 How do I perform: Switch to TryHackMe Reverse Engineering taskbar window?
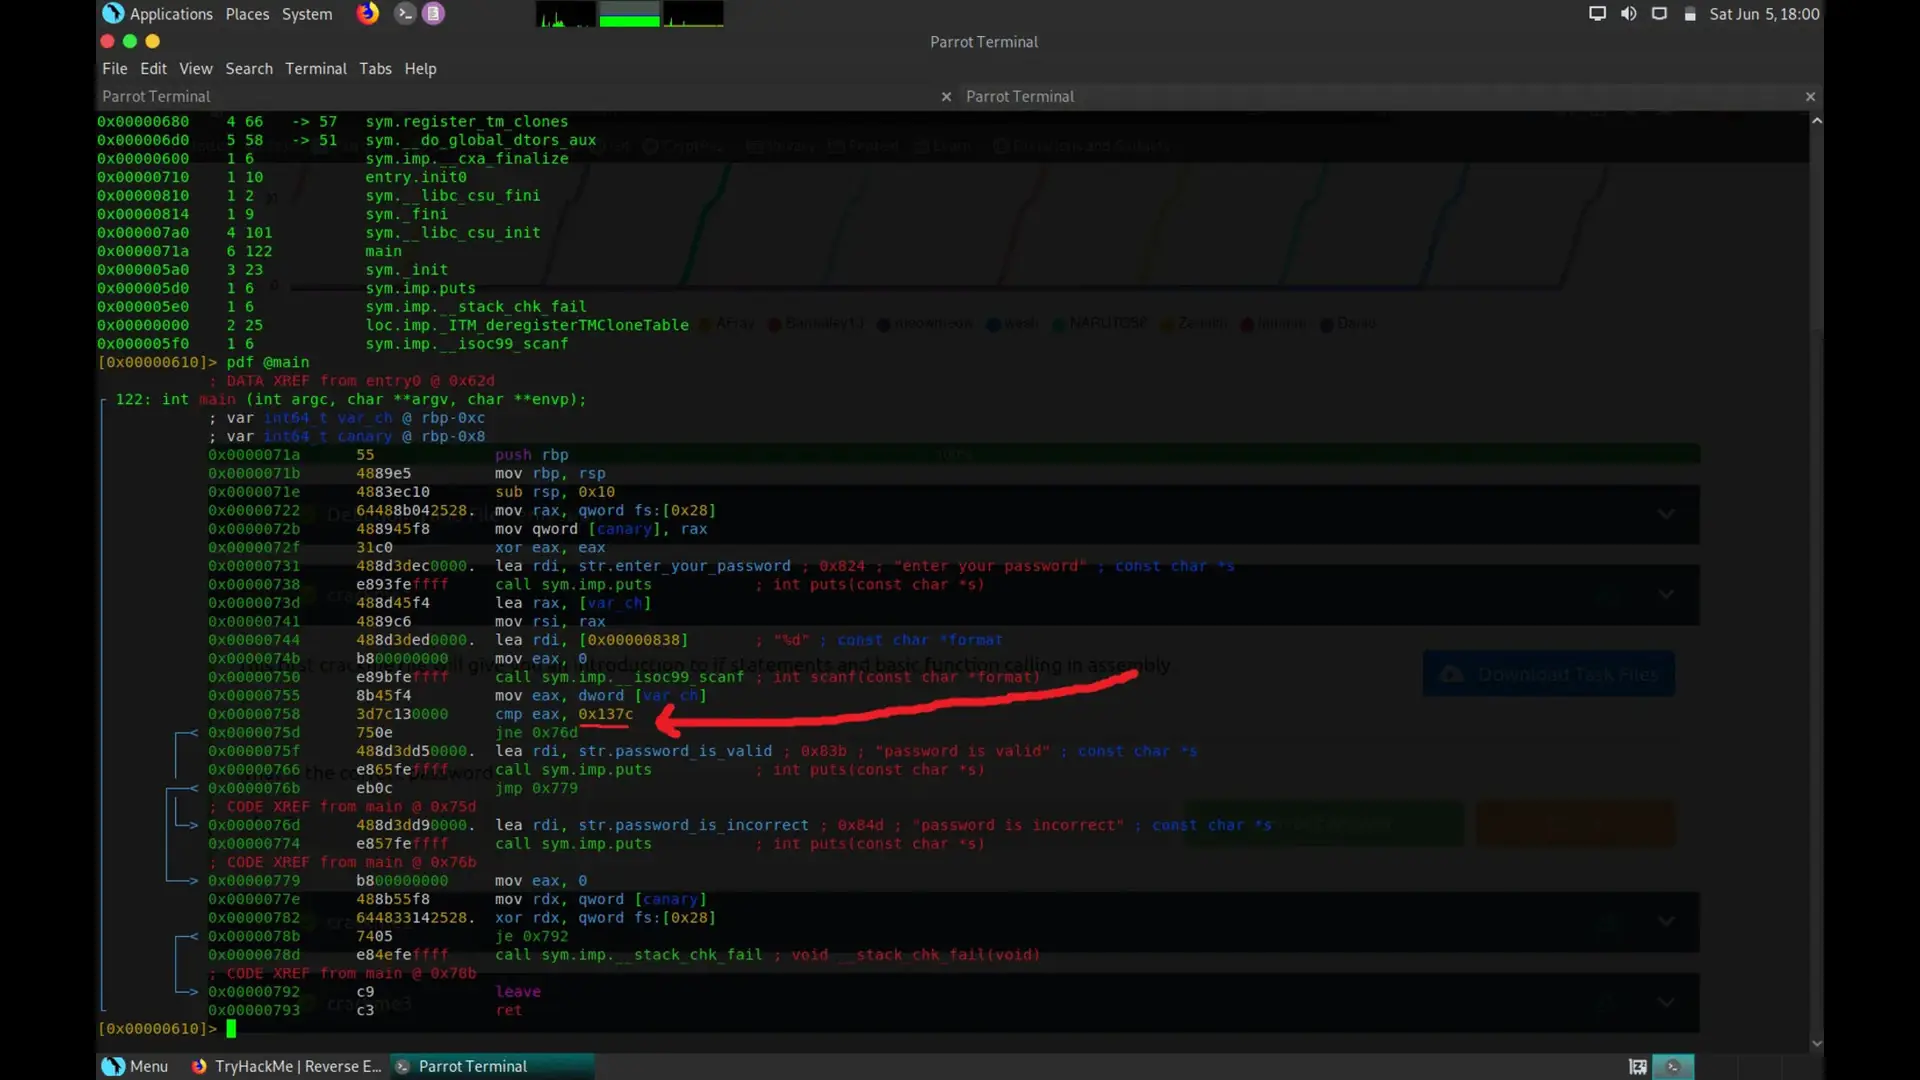[287, 1067]
